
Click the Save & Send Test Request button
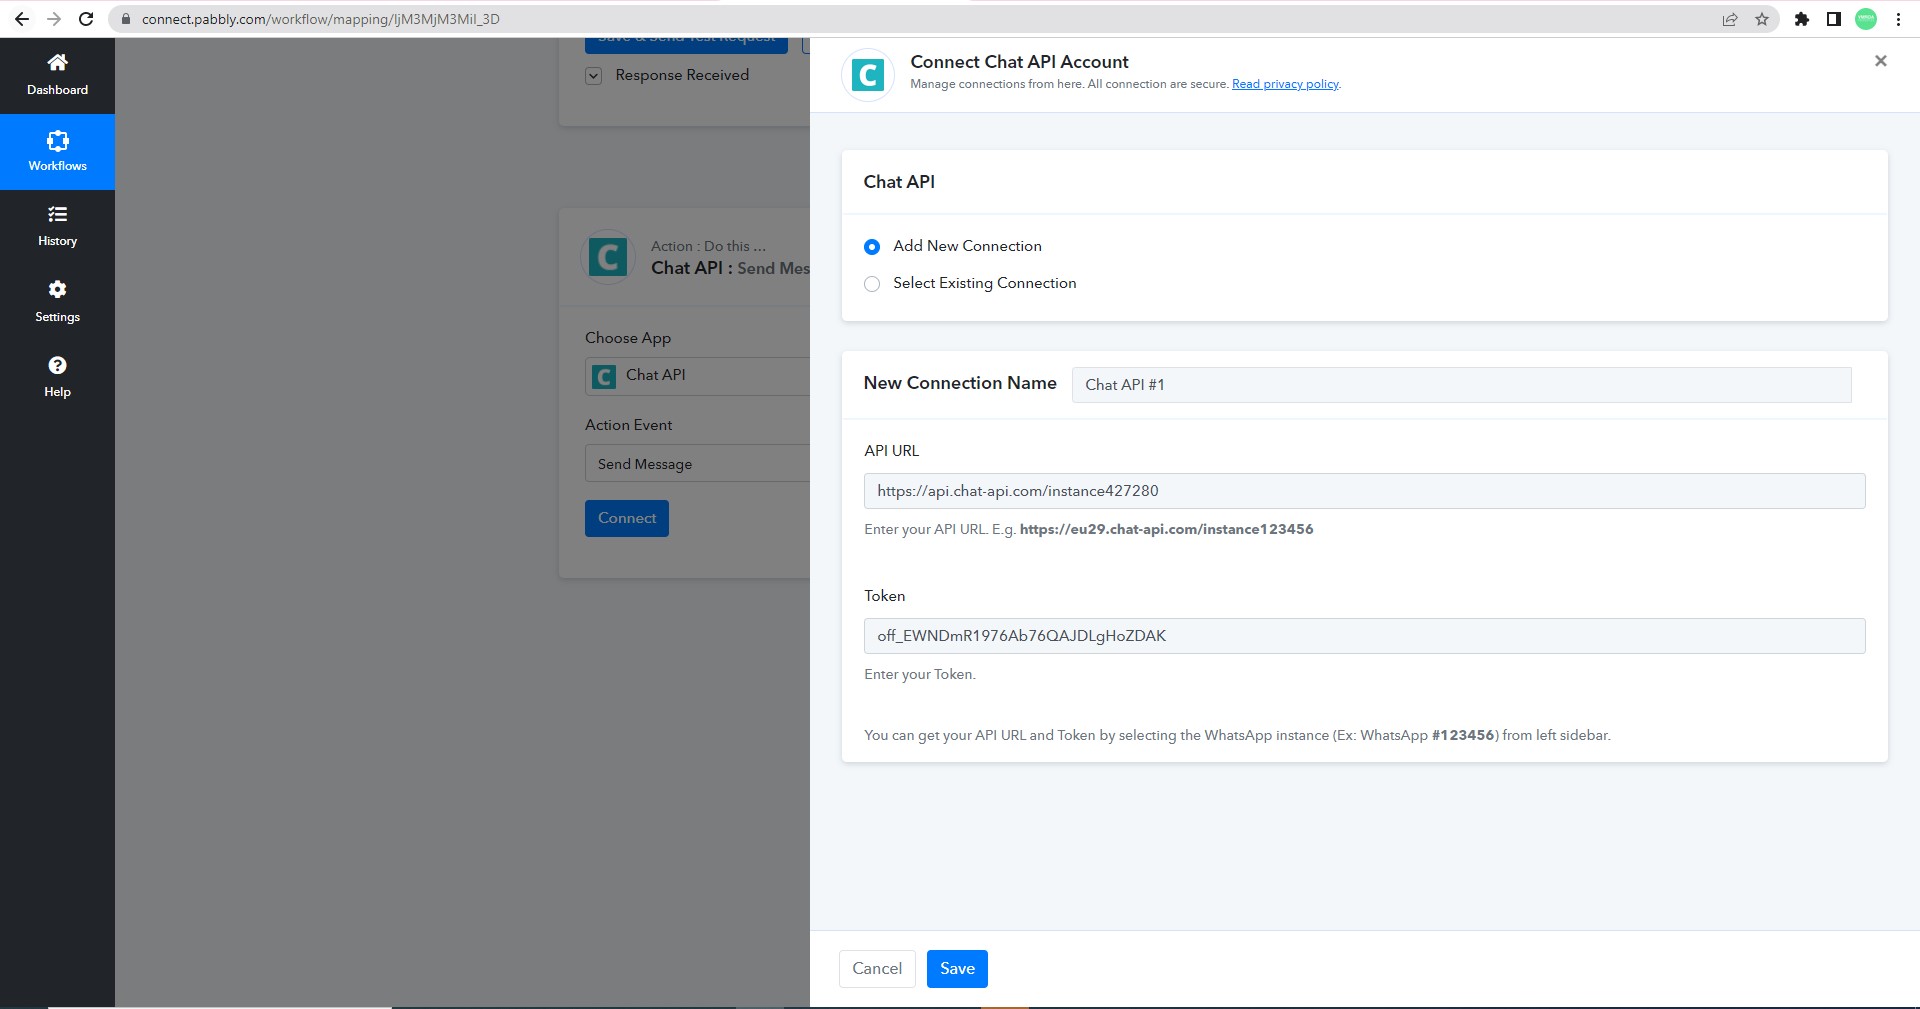click(686, 44)
